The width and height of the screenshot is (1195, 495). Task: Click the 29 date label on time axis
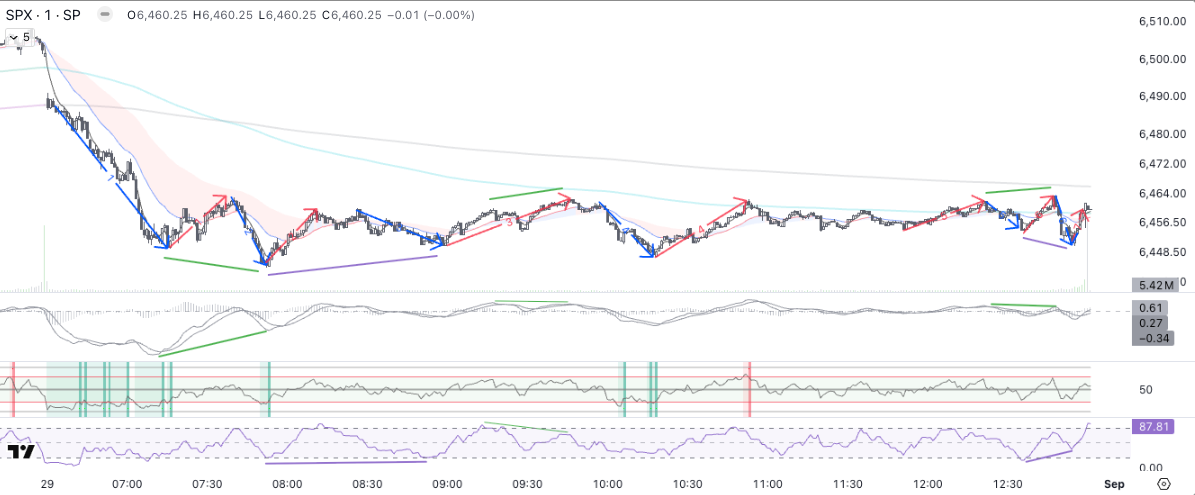[x=47, y=484]
